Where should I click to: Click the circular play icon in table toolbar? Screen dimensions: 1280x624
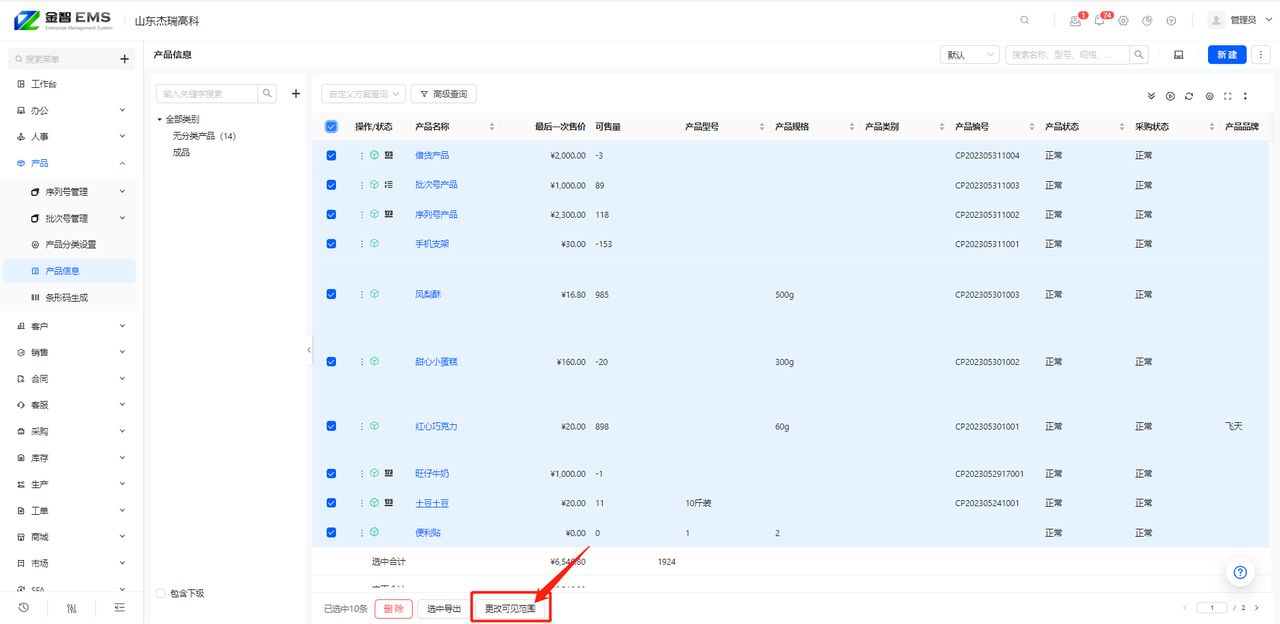point(1170,96)
